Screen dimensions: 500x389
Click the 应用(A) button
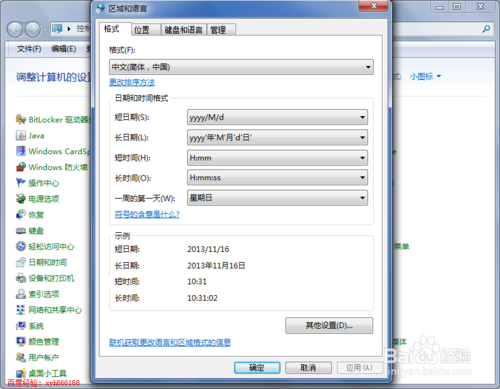[359, 368]
